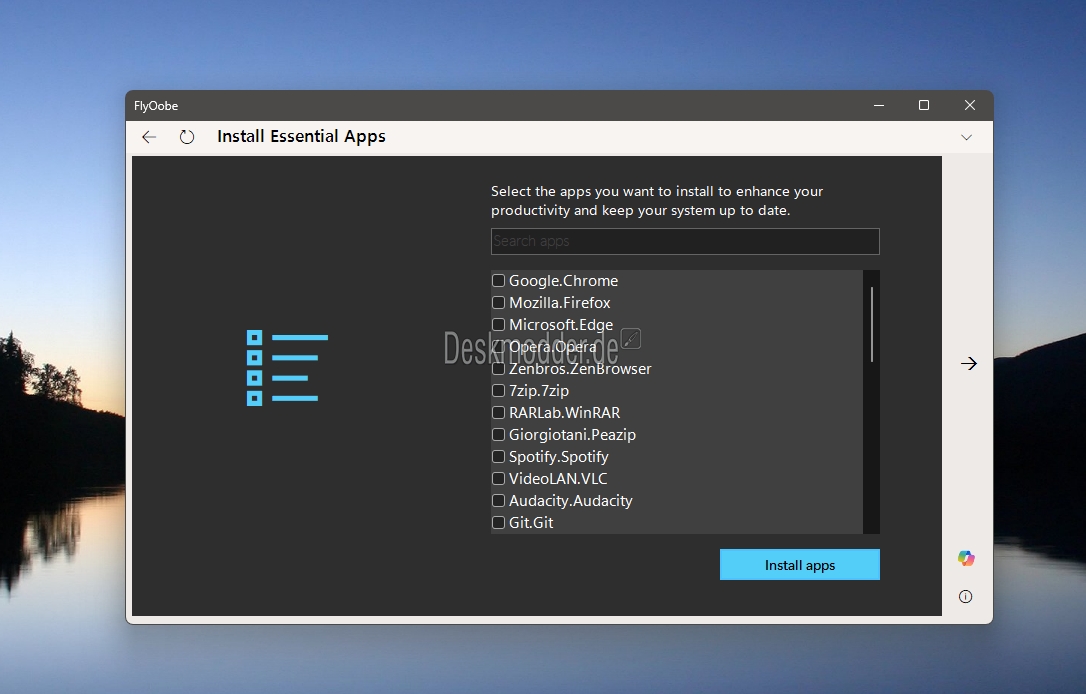Click the Install apps button

point(800,564)
